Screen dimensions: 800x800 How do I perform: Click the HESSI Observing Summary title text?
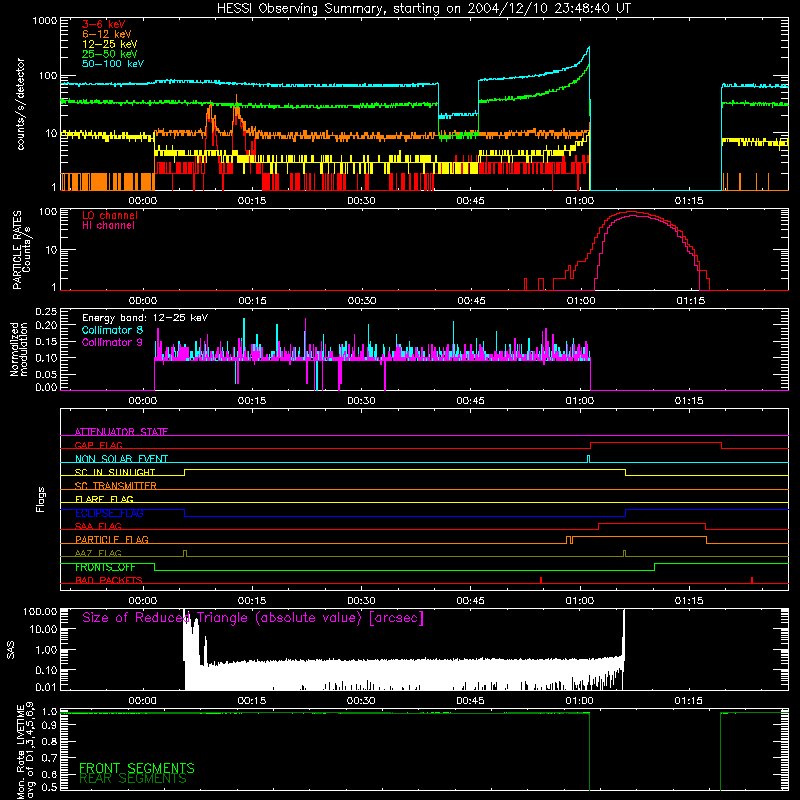click(x=423, y=8)
